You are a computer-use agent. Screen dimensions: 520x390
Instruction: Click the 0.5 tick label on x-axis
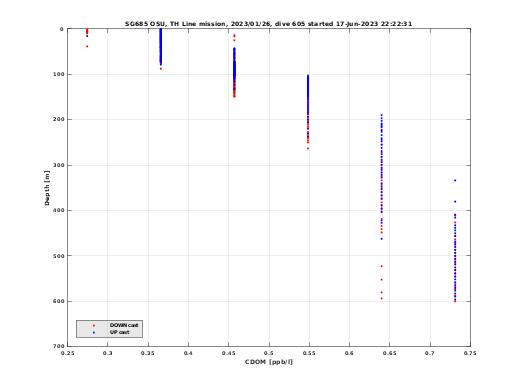tap(269, 353)
